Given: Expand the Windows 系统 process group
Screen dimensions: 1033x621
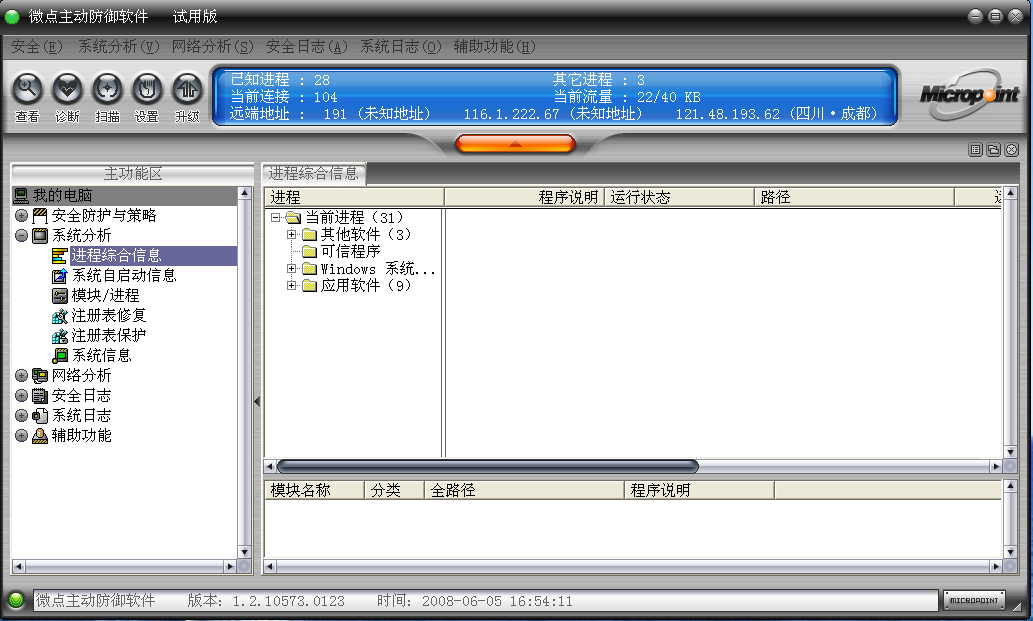Looking at the screenshot, I should pos(291,269).
